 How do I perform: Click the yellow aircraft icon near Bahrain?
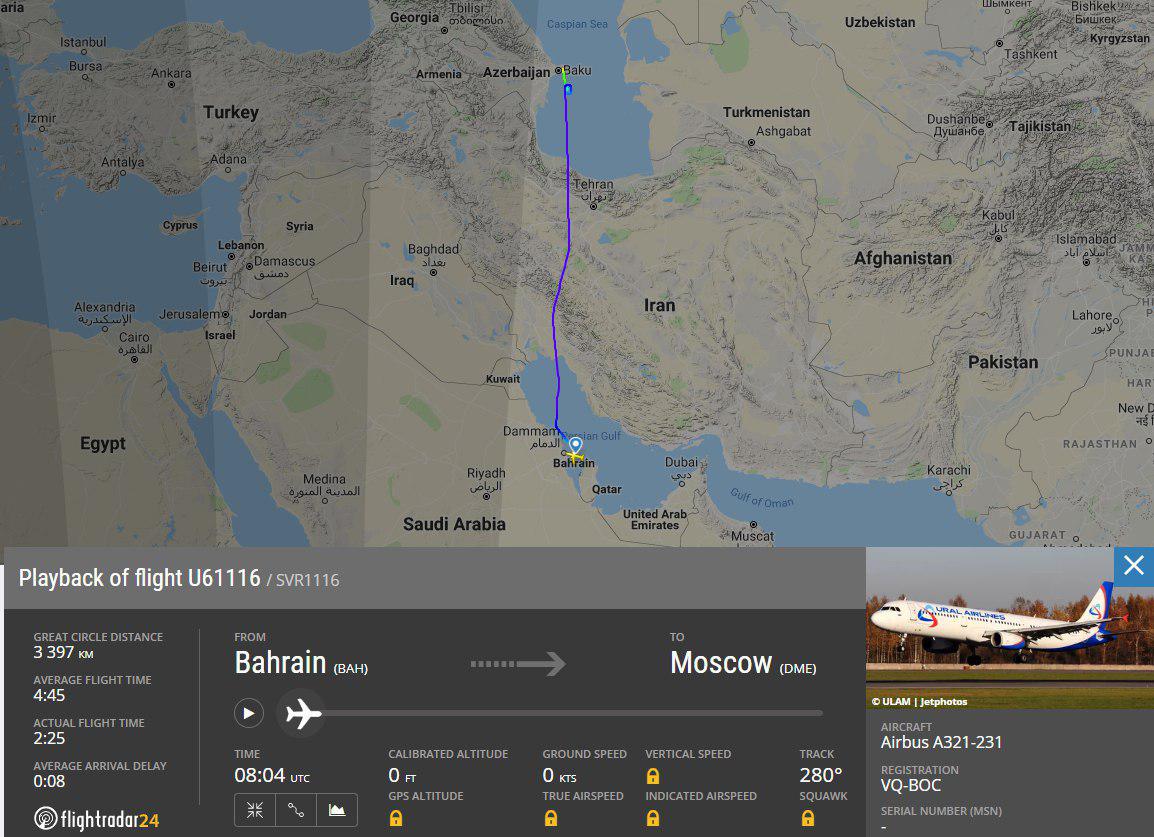(x=574, y=457)
